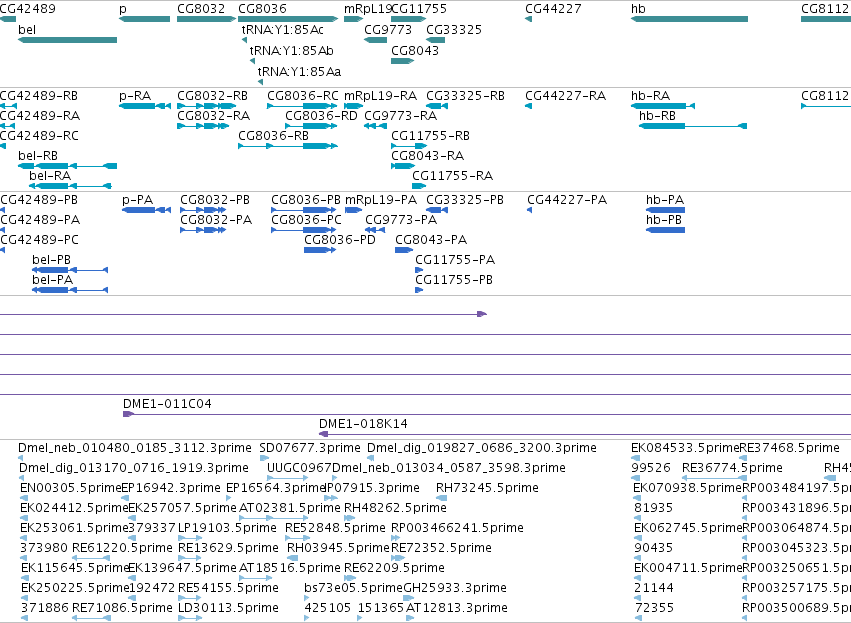Select the CG33325 gene label
851x623 pixels.
[x=454, y=29]
